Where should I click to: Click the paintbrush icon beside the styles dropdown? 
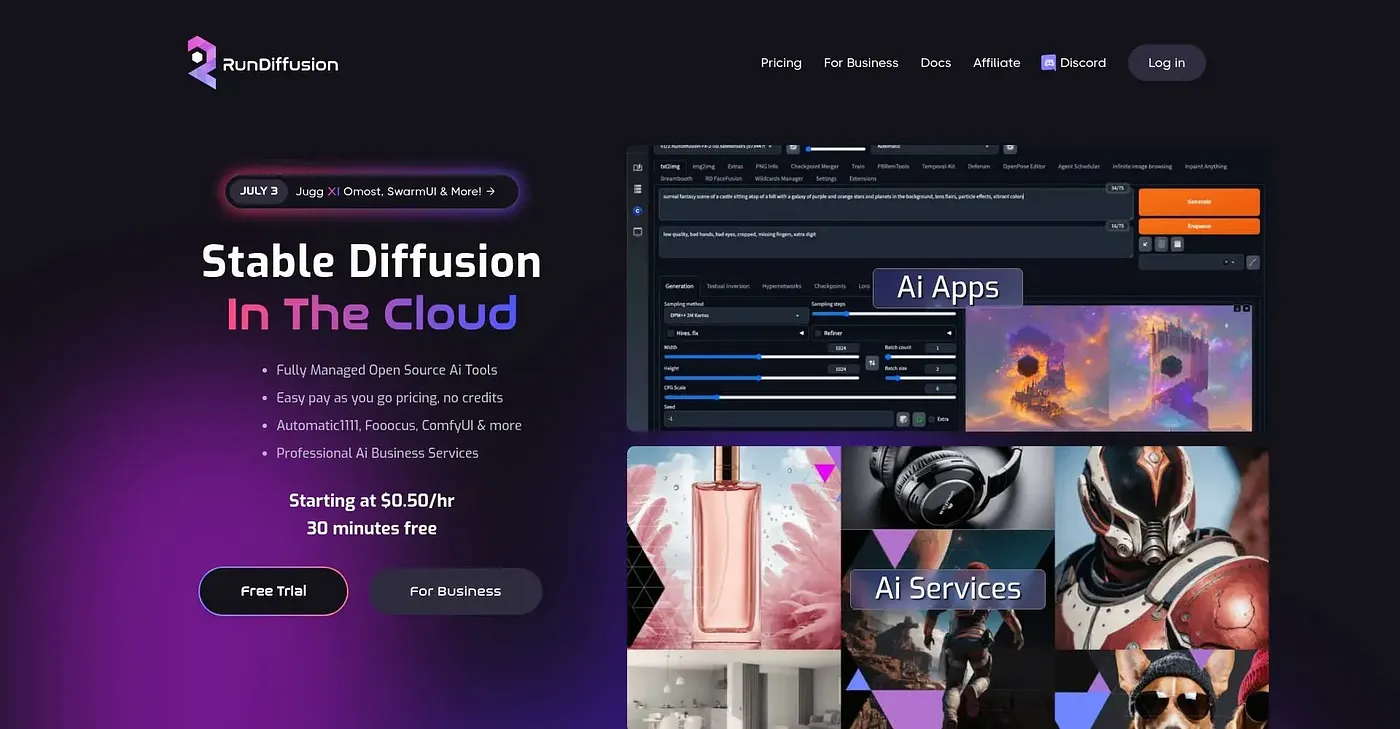tap(1253, 262)
